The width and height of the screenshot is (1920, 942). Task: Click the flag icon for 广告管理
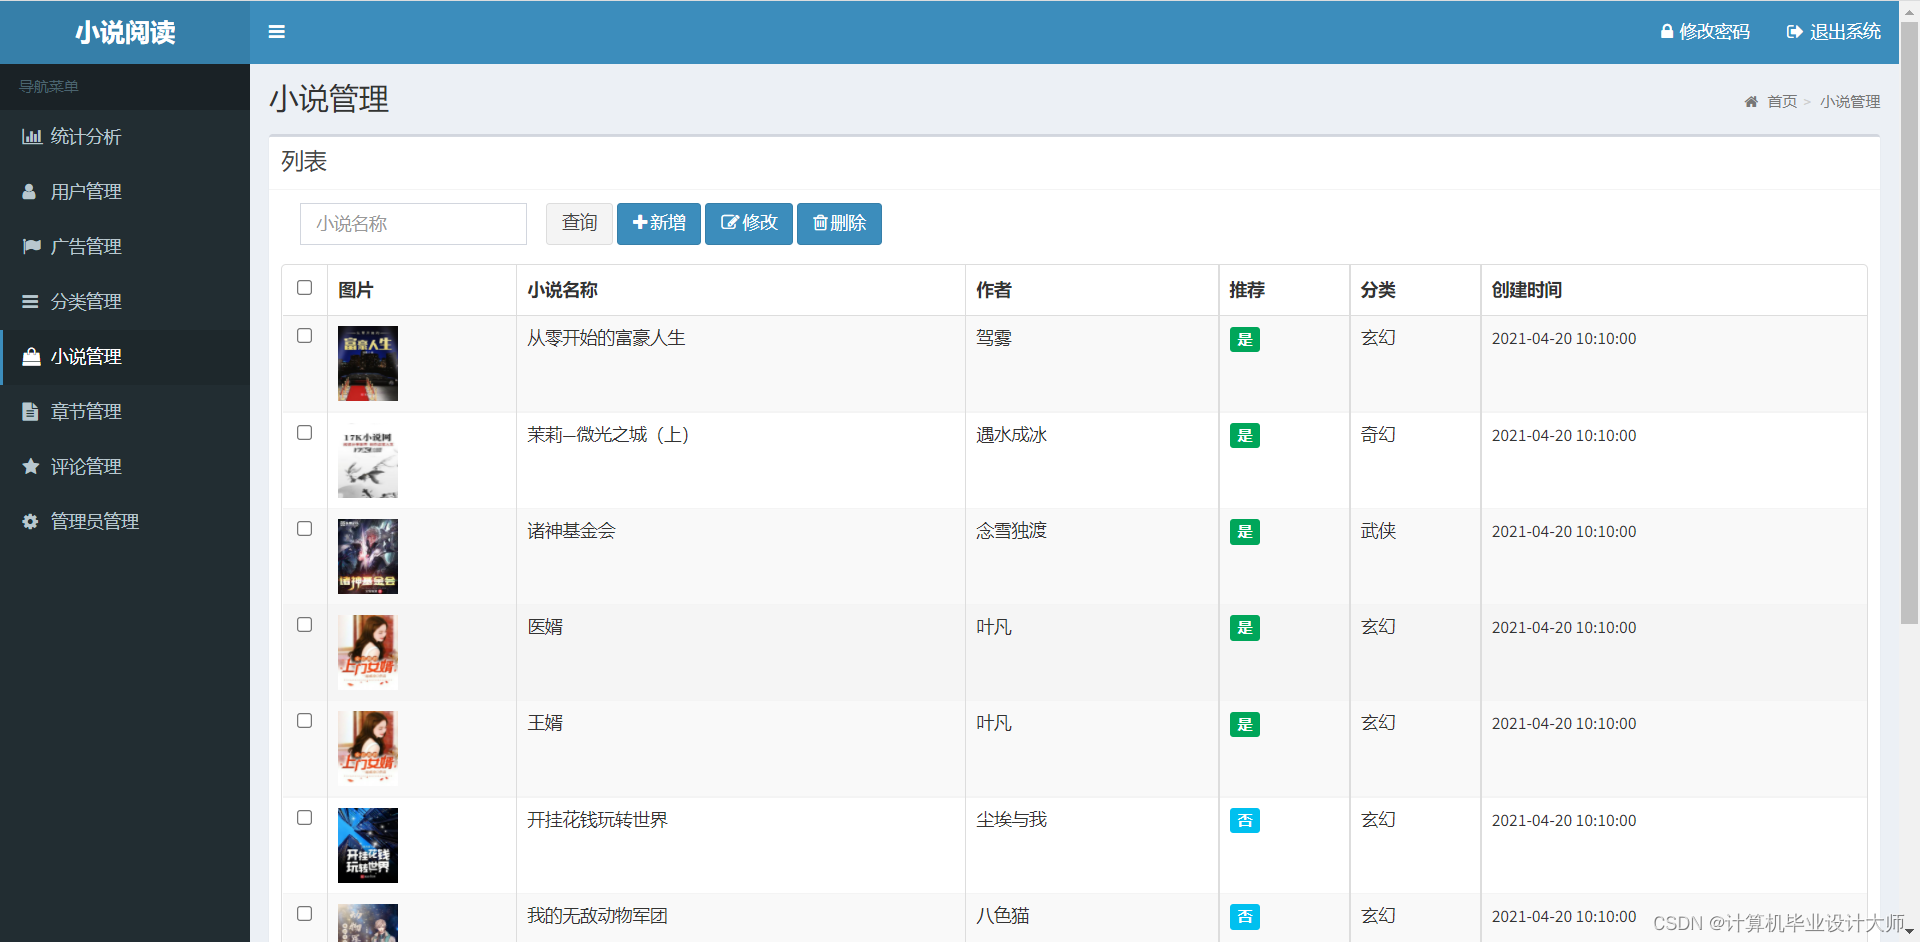click(x=32, y=247)
